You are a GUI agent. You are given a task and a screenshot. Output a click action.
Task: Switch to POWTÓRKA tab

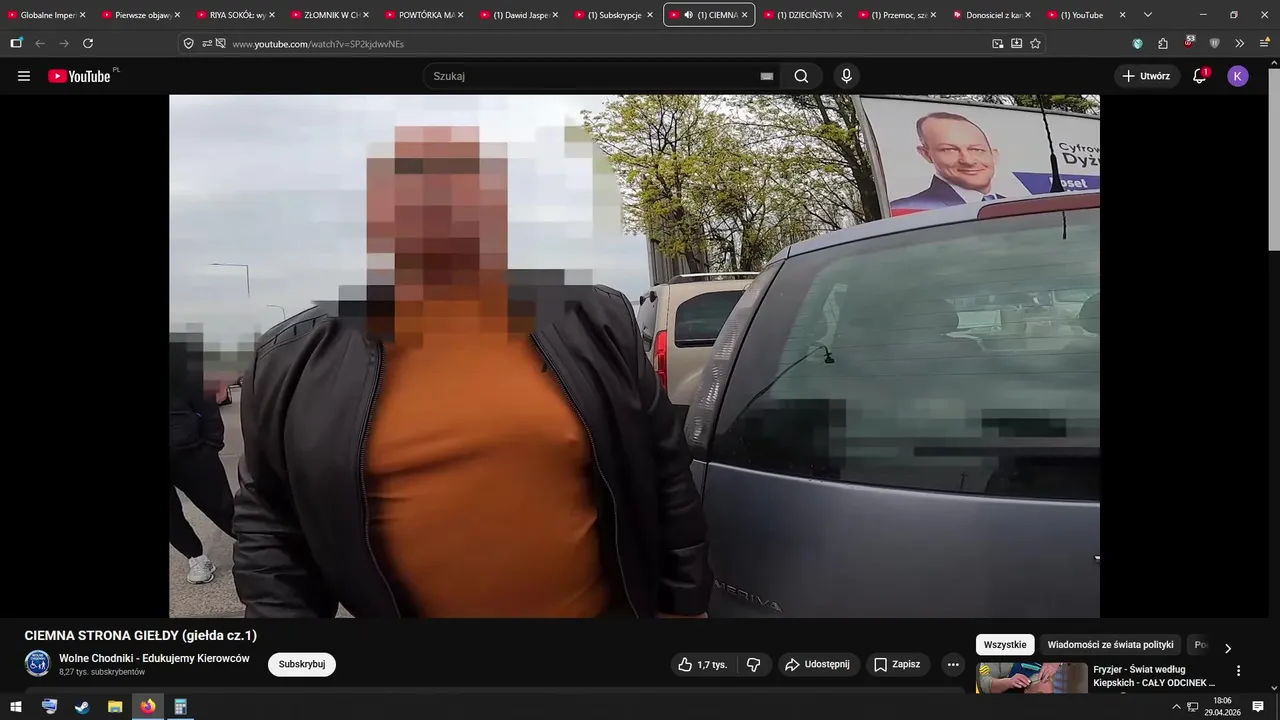click(x=424, y=15)
